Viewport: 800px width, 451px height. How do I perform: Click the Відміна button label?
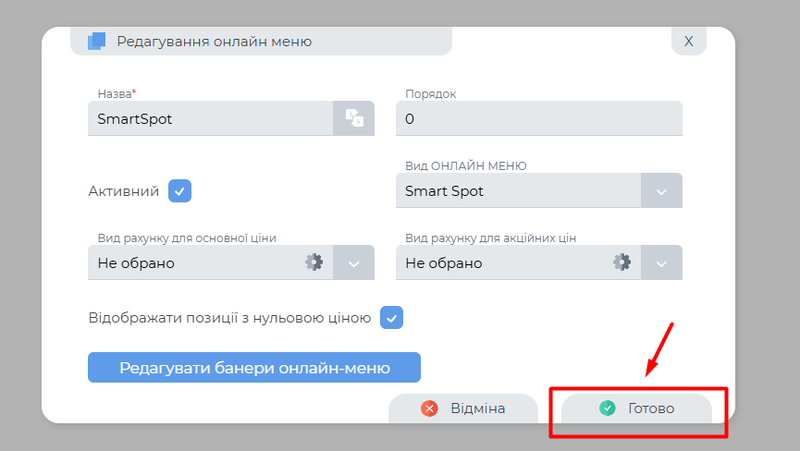pos(477,408)
